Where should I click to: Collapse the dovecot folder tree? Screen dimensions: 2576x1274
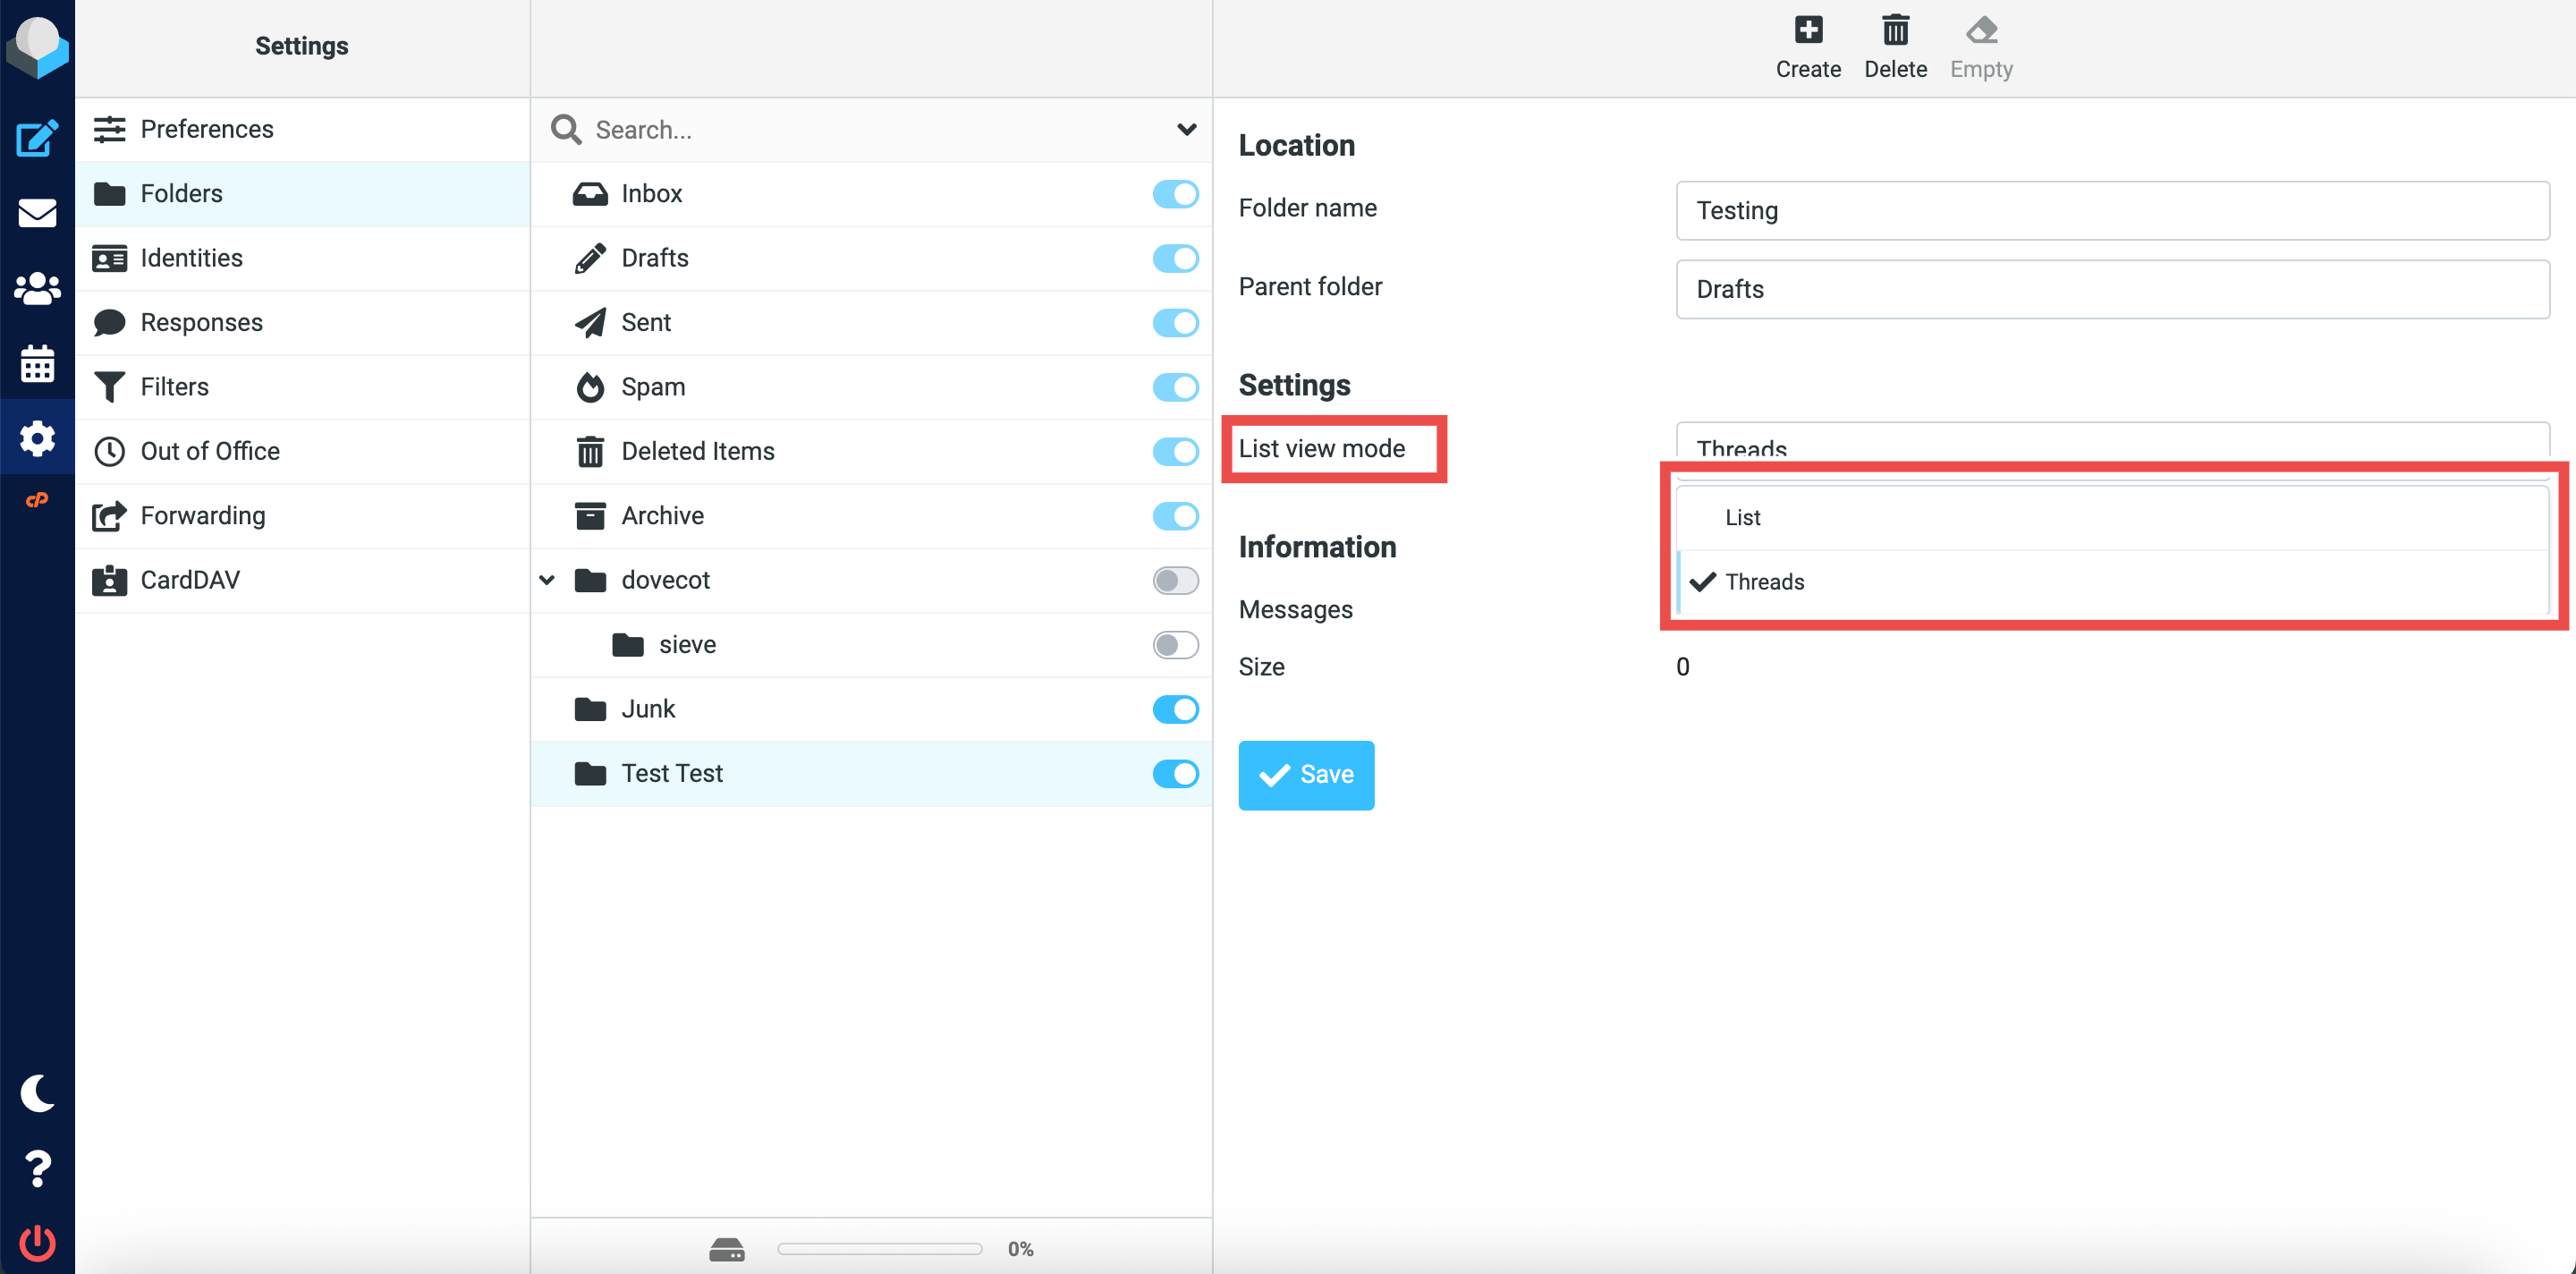point(547,580)
